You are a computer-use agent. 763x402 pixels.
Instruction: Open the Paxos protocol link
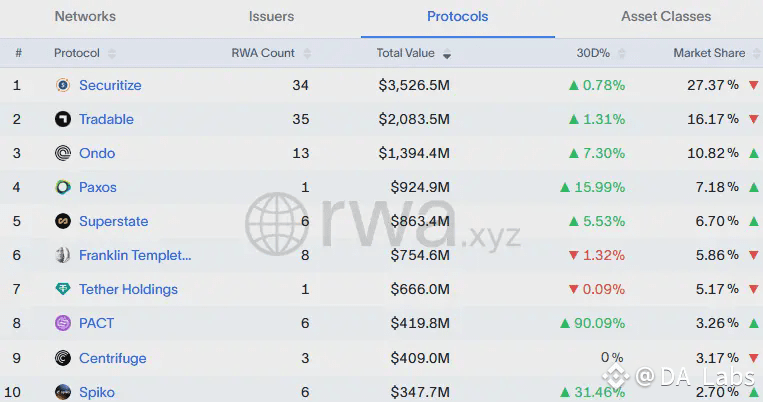[x=98, y=187]
